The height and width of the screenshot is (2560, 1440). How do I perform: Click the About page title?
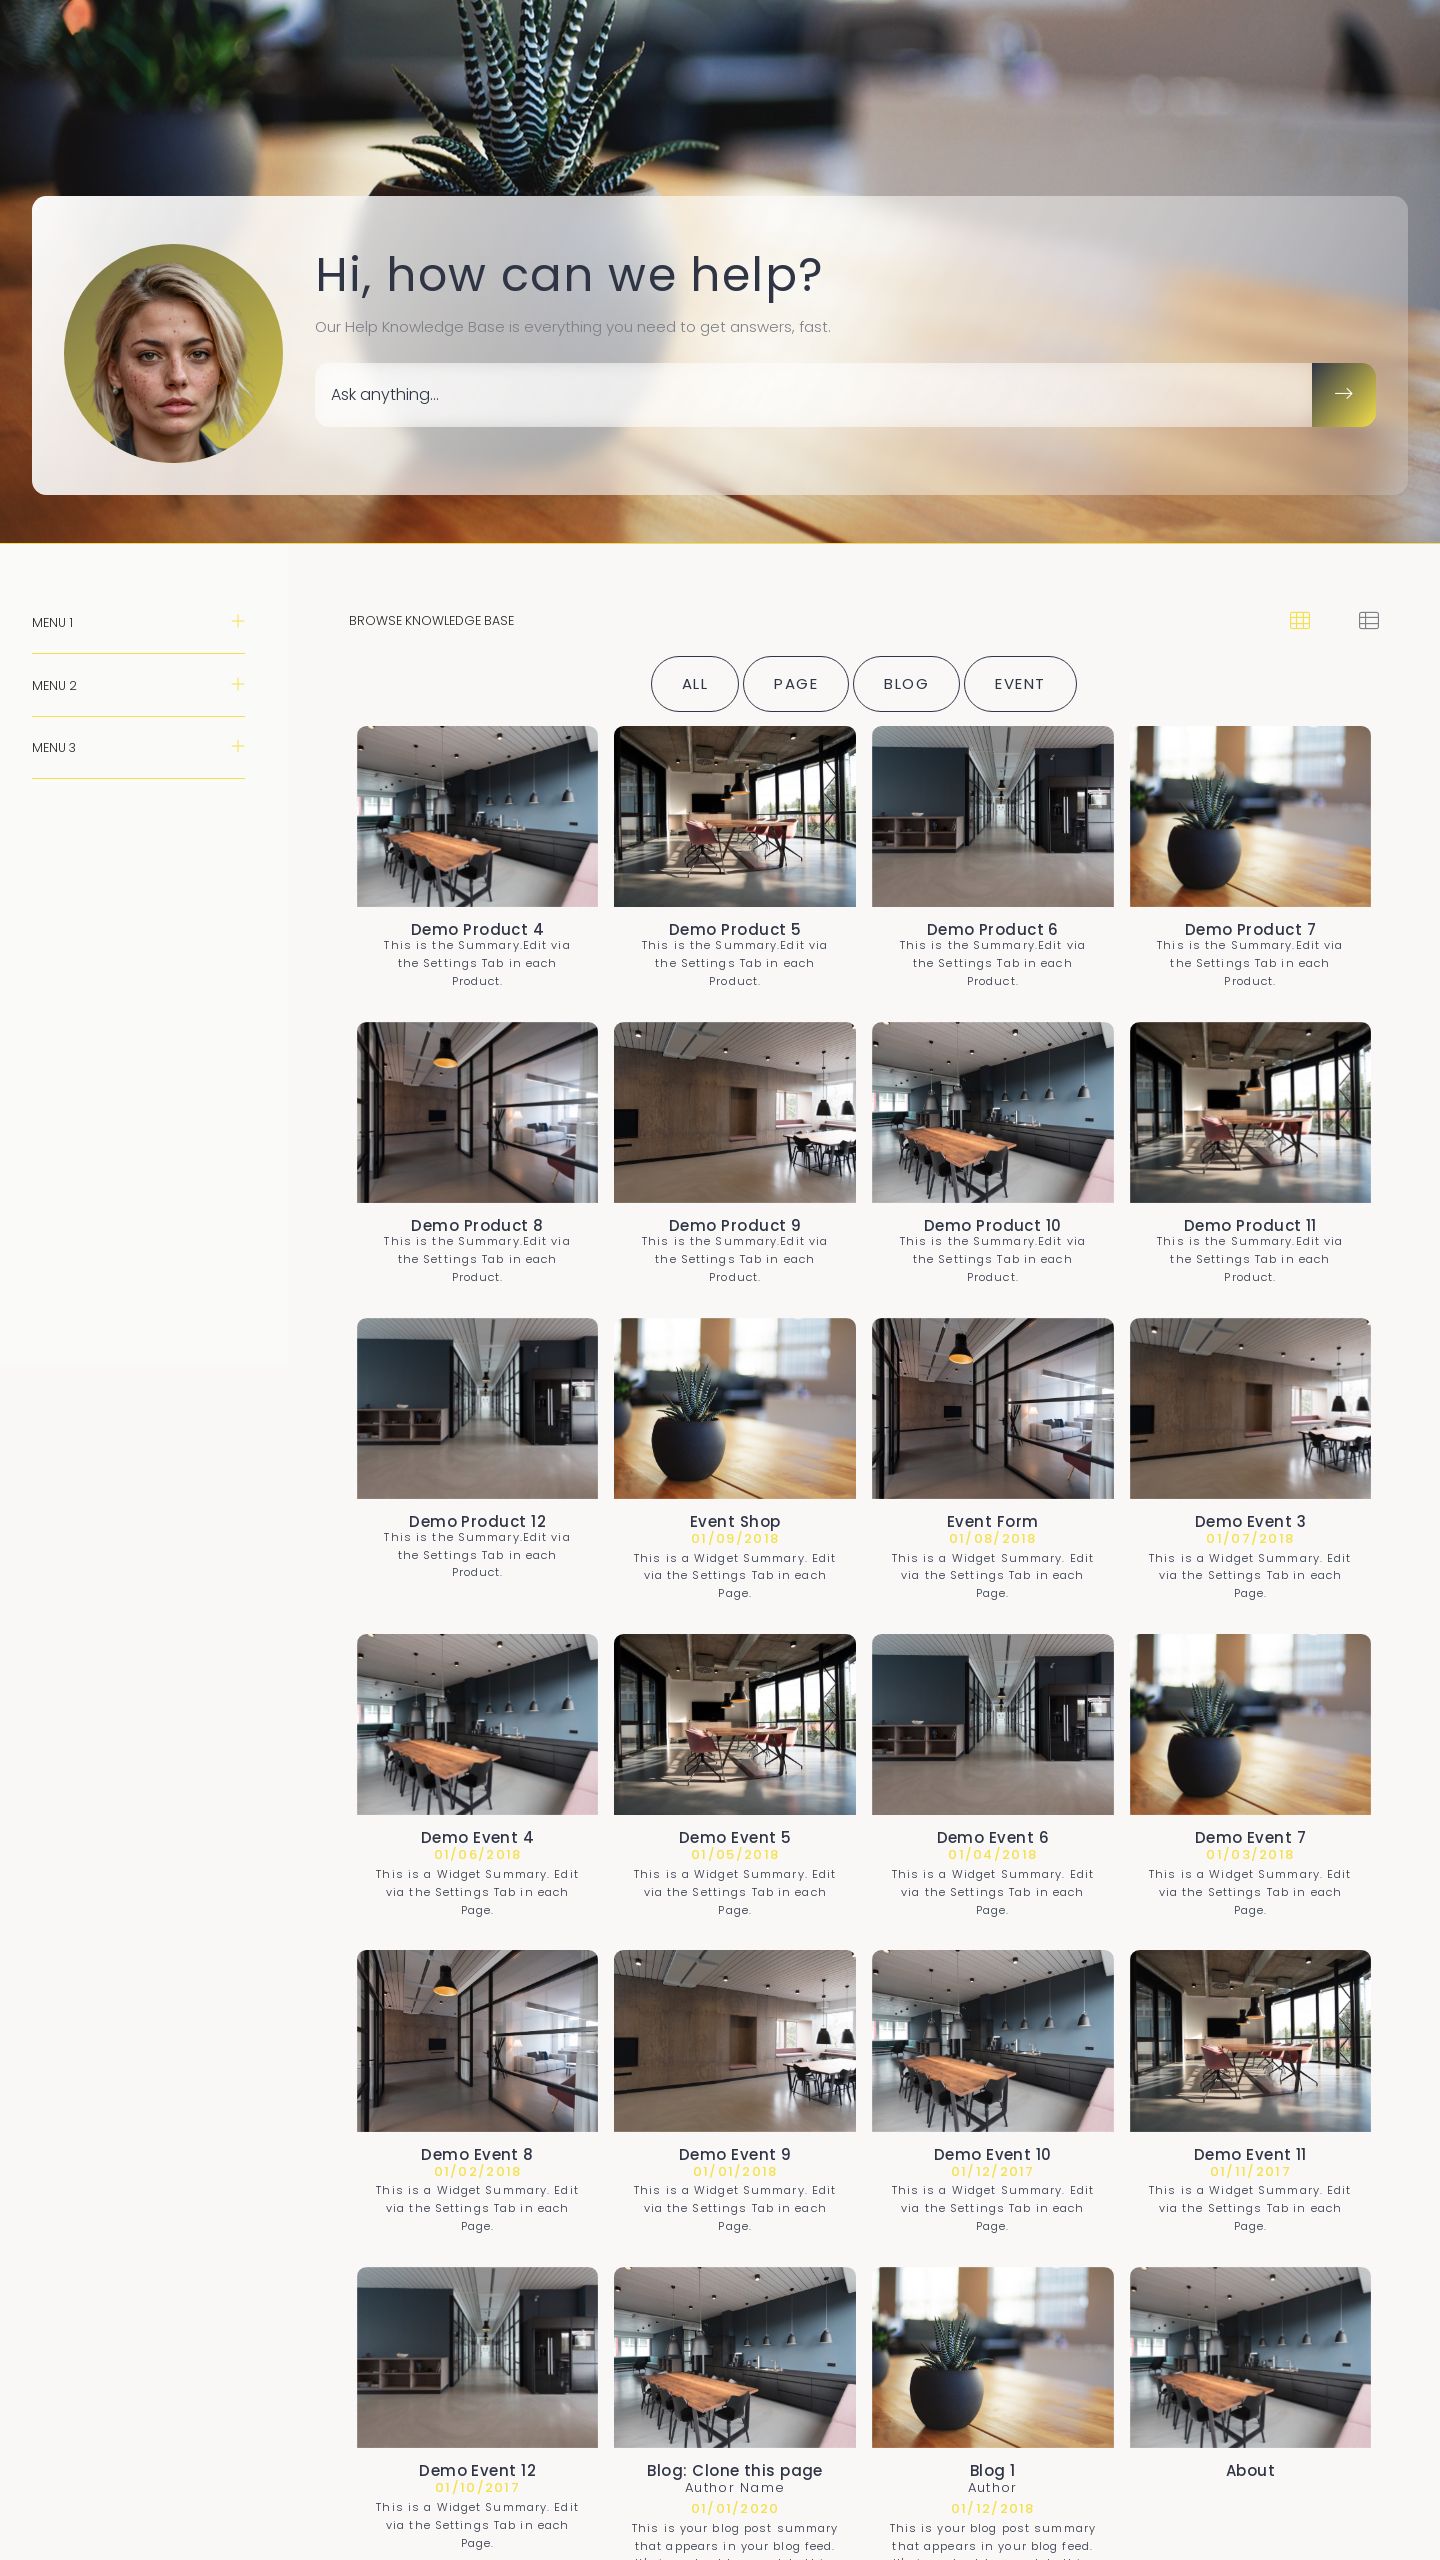1250,2470
